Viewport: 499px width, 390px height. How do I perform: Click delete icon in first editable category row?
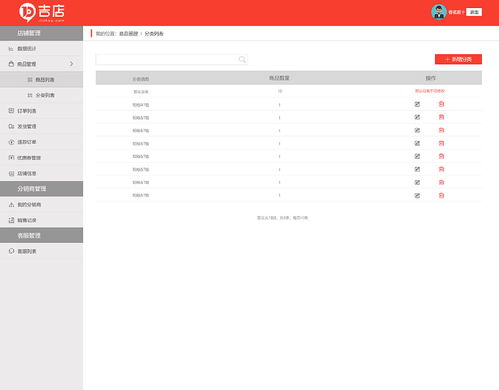tap(441, 104)
